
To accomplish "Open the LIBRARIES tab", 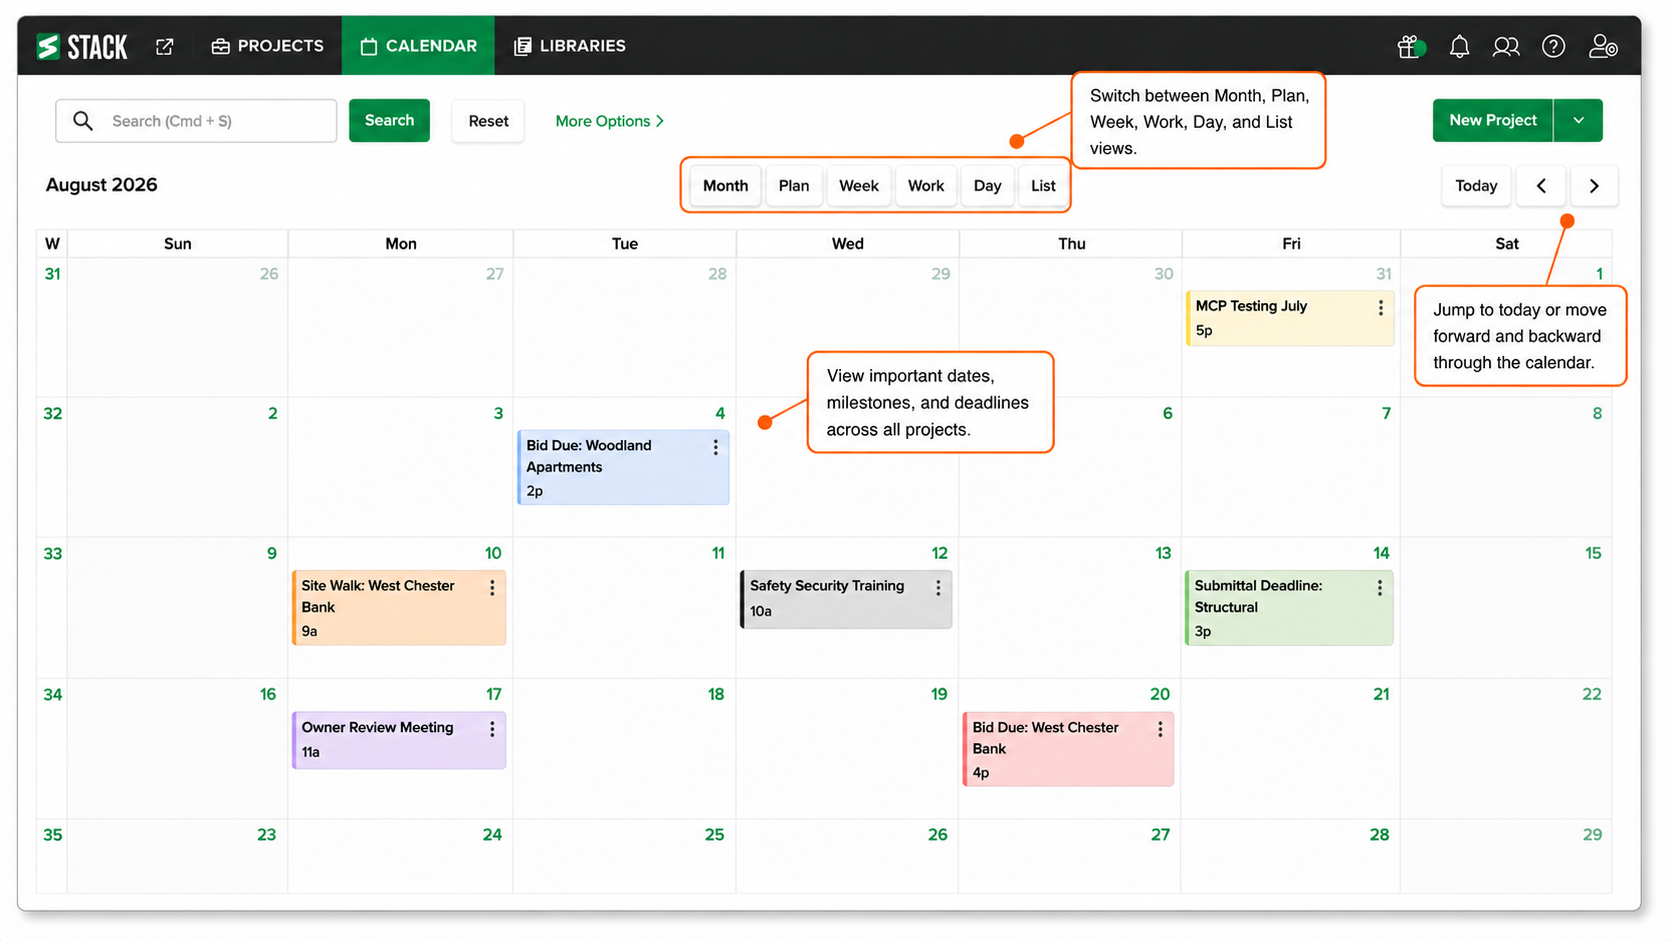I will [569, 46].
